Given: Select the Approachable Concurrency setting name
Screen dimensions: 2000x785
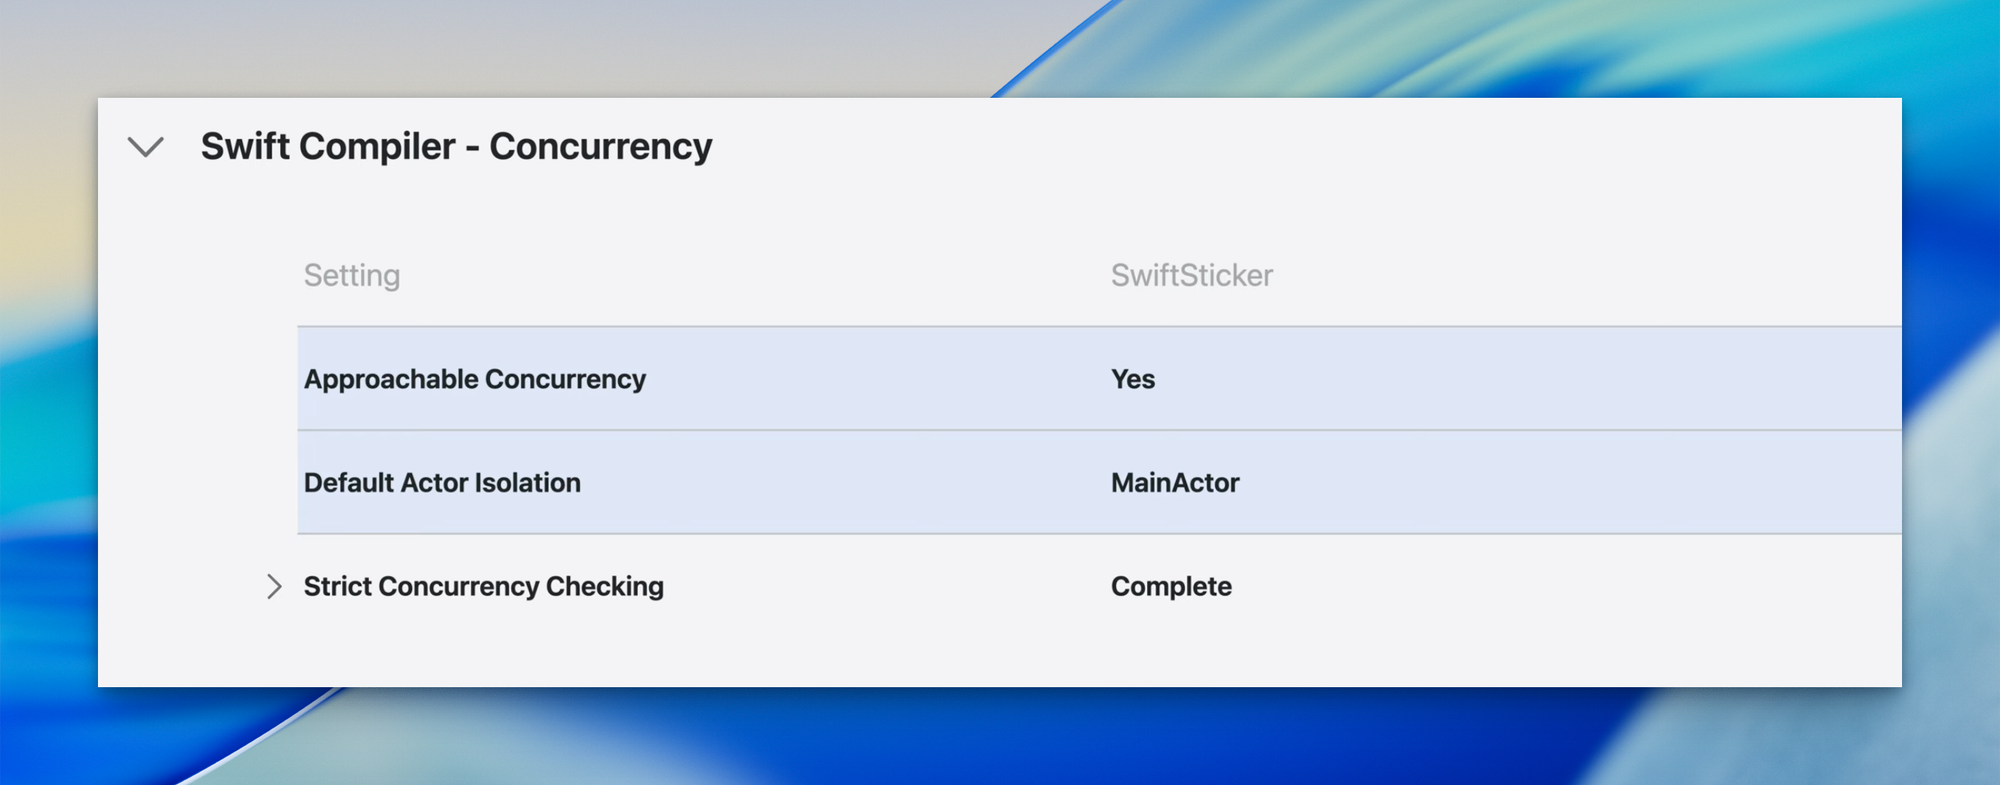Looking at the screenshot, I should pos(475,380).
